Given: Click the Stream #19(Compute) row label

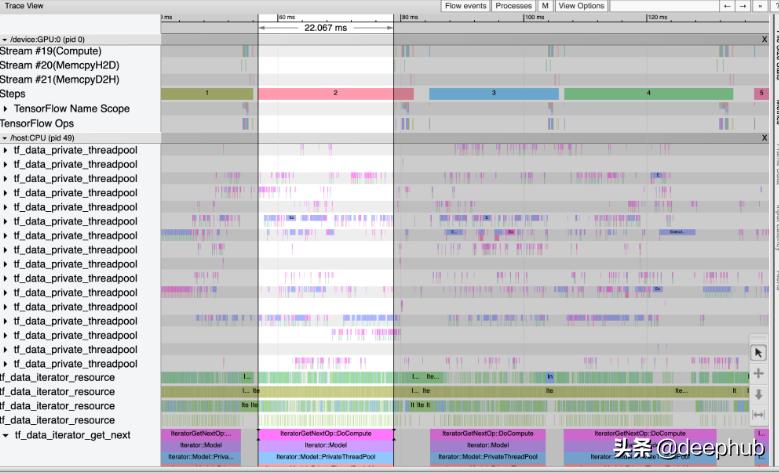Looking at the screenshot, I should point(51,51).
